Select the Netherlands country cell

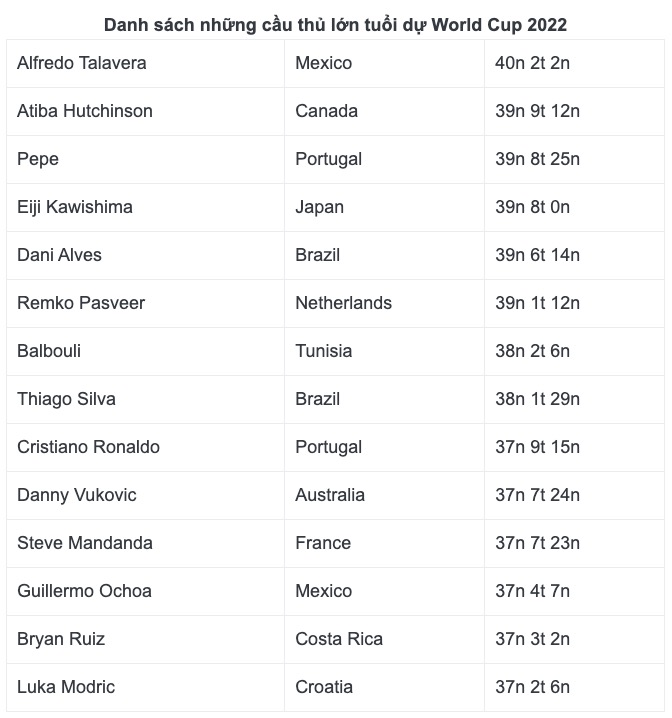[343, 303]
